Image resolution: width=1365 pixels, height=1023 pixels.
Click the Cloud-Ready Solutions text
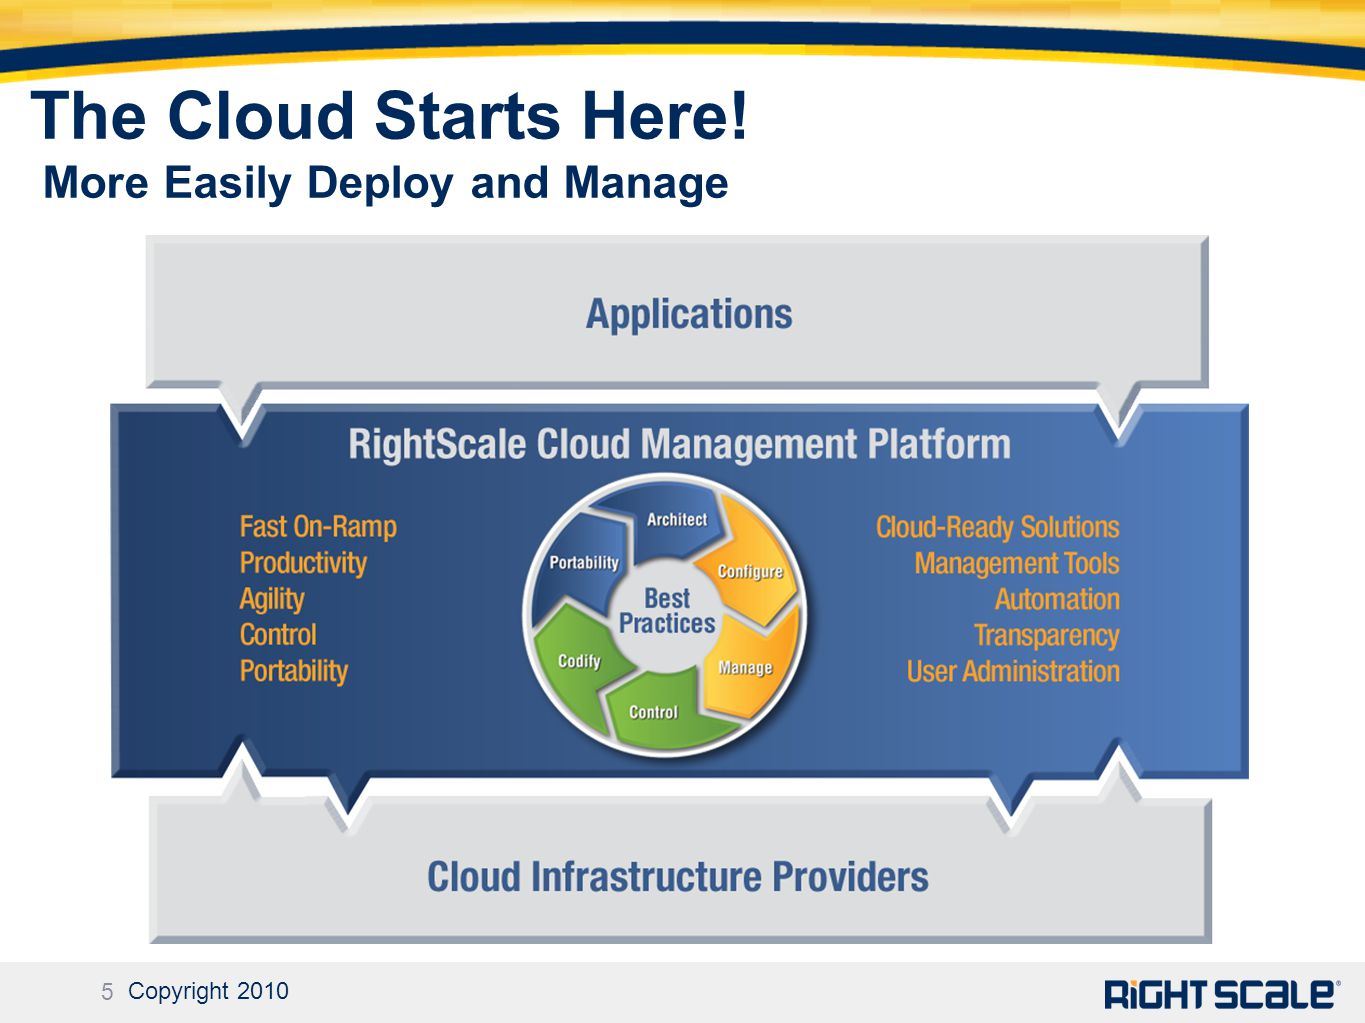pyautogui.click(x=998, y=527)
